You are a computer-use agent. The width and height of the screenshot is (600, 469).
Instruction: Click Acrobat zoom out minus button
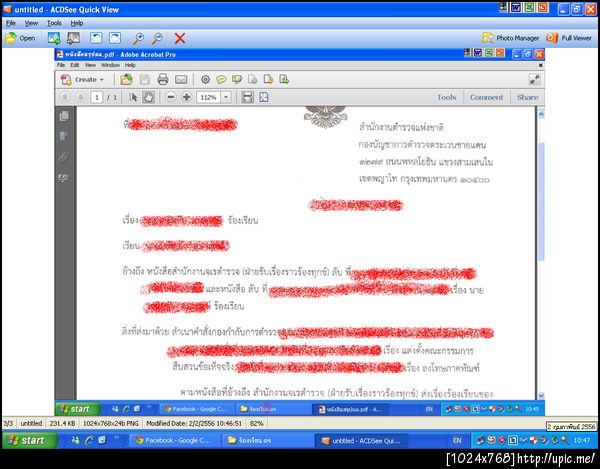tap(171, 97)
